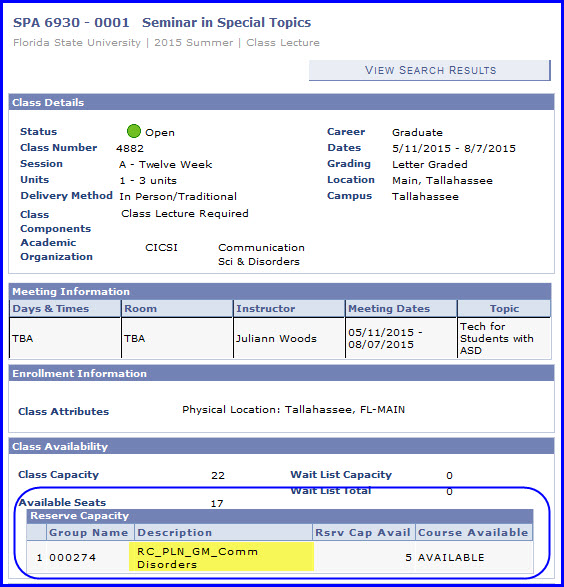Click the Course Available column header
Viewport: 564px width, 587px height.
pos(474,532)
